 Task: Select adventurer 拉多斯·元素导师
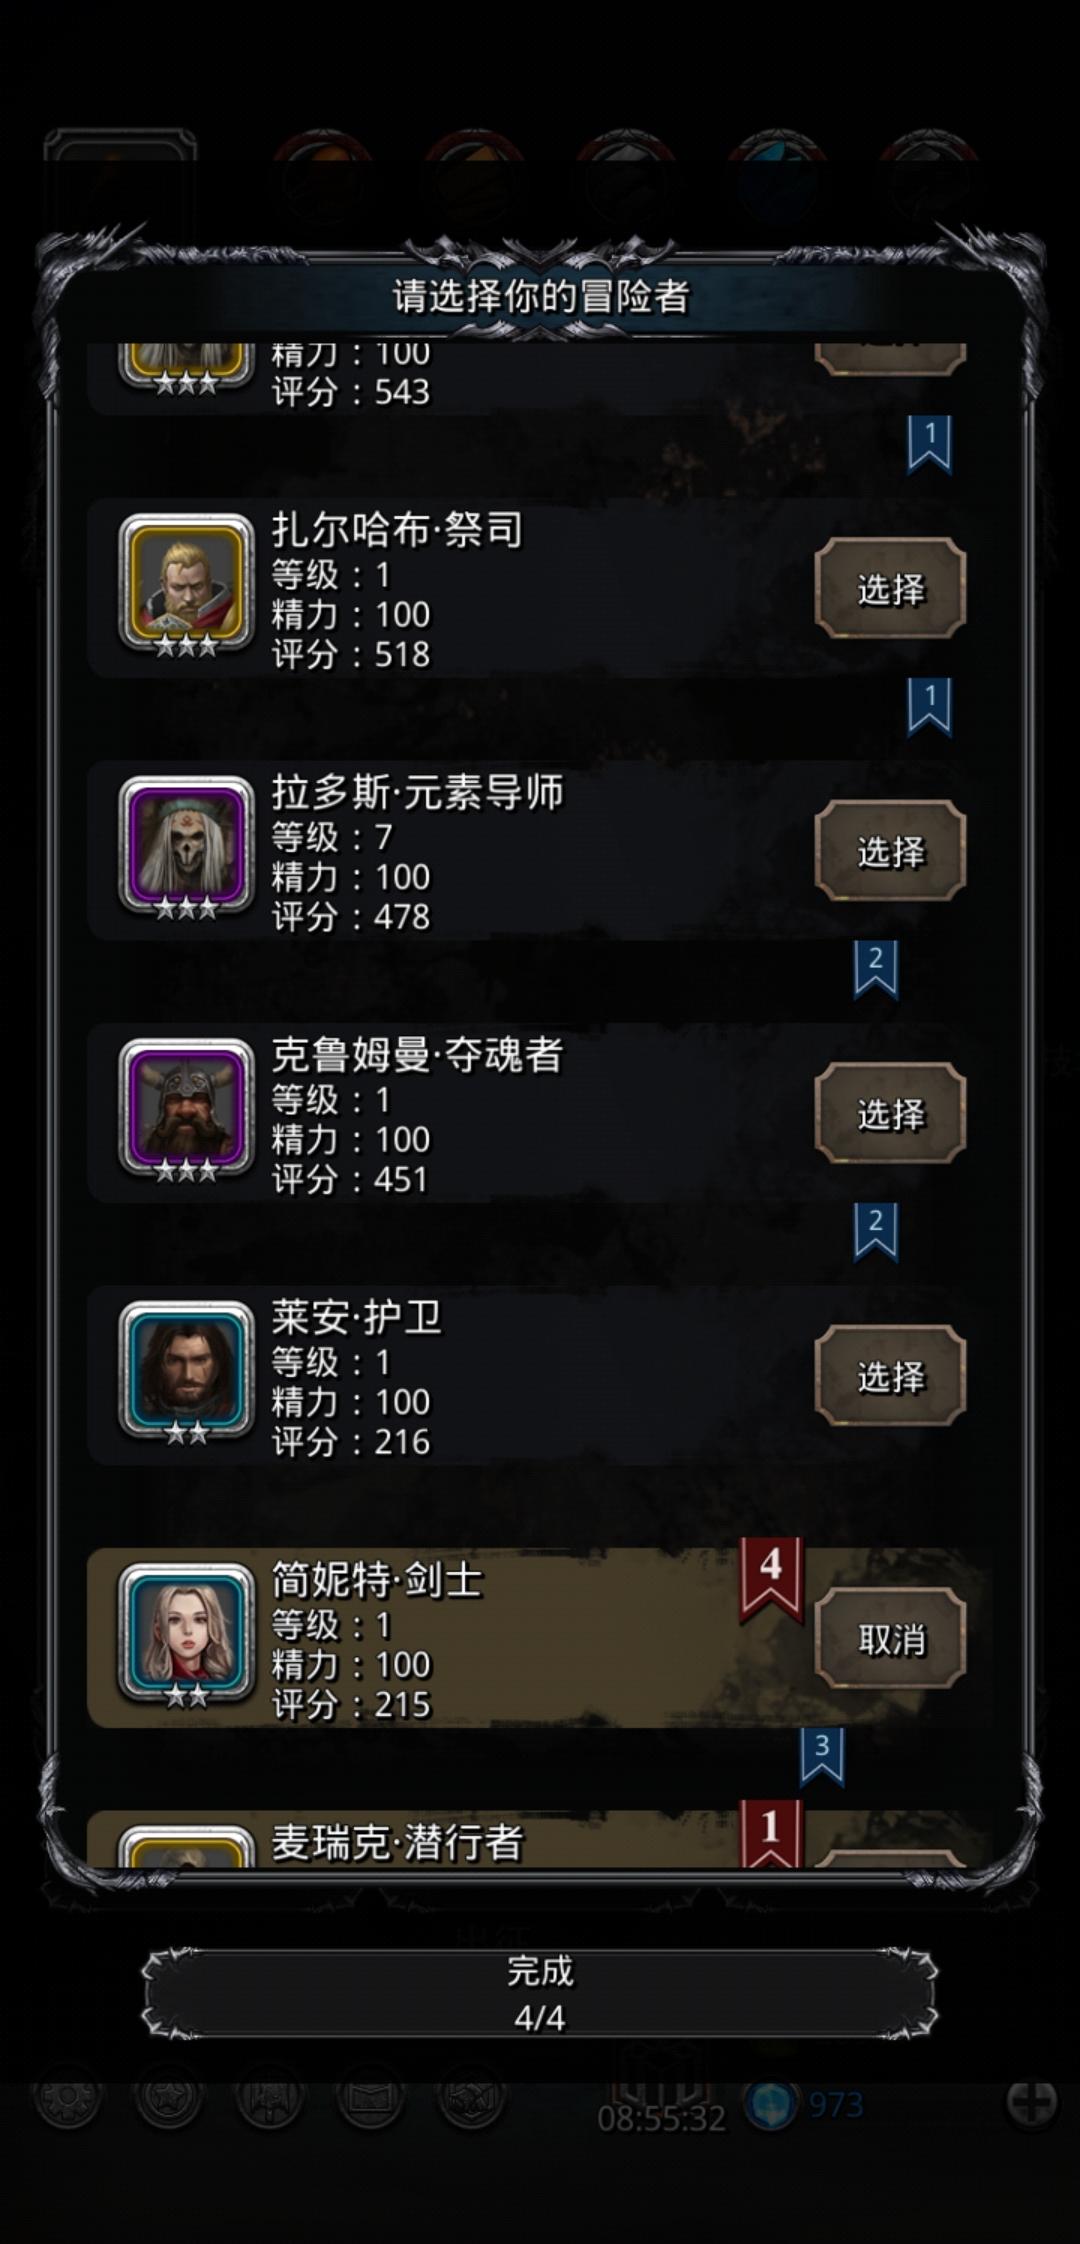tap(890, 851)
